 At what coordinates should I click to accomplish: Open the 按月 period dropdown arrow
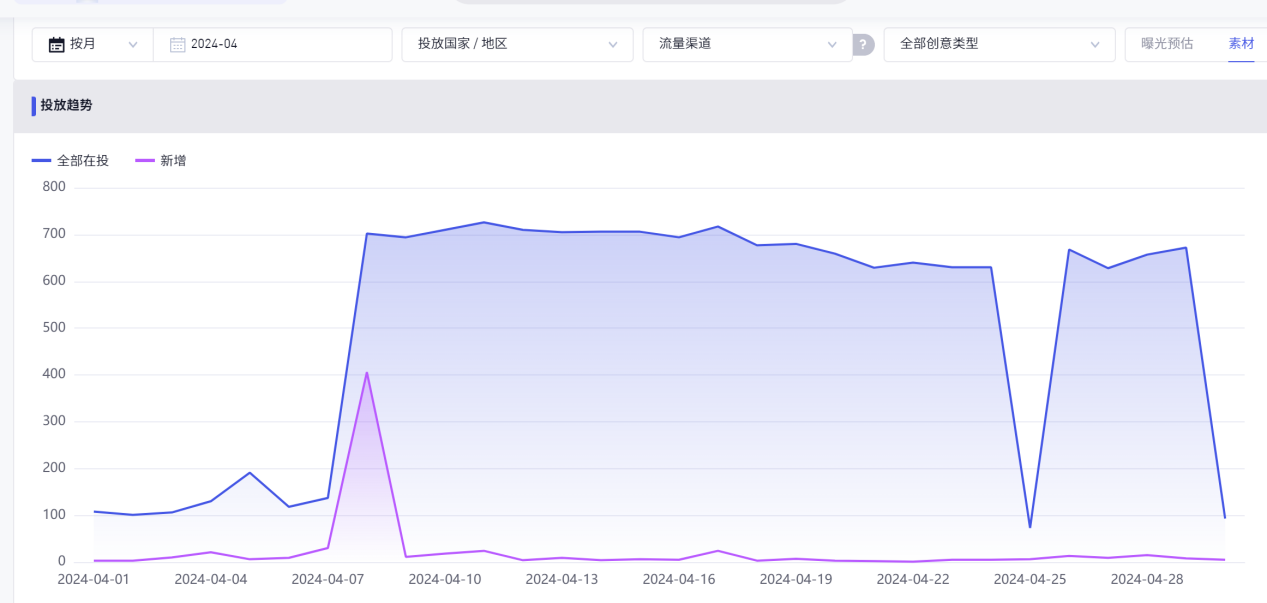[x=133, y=44]
